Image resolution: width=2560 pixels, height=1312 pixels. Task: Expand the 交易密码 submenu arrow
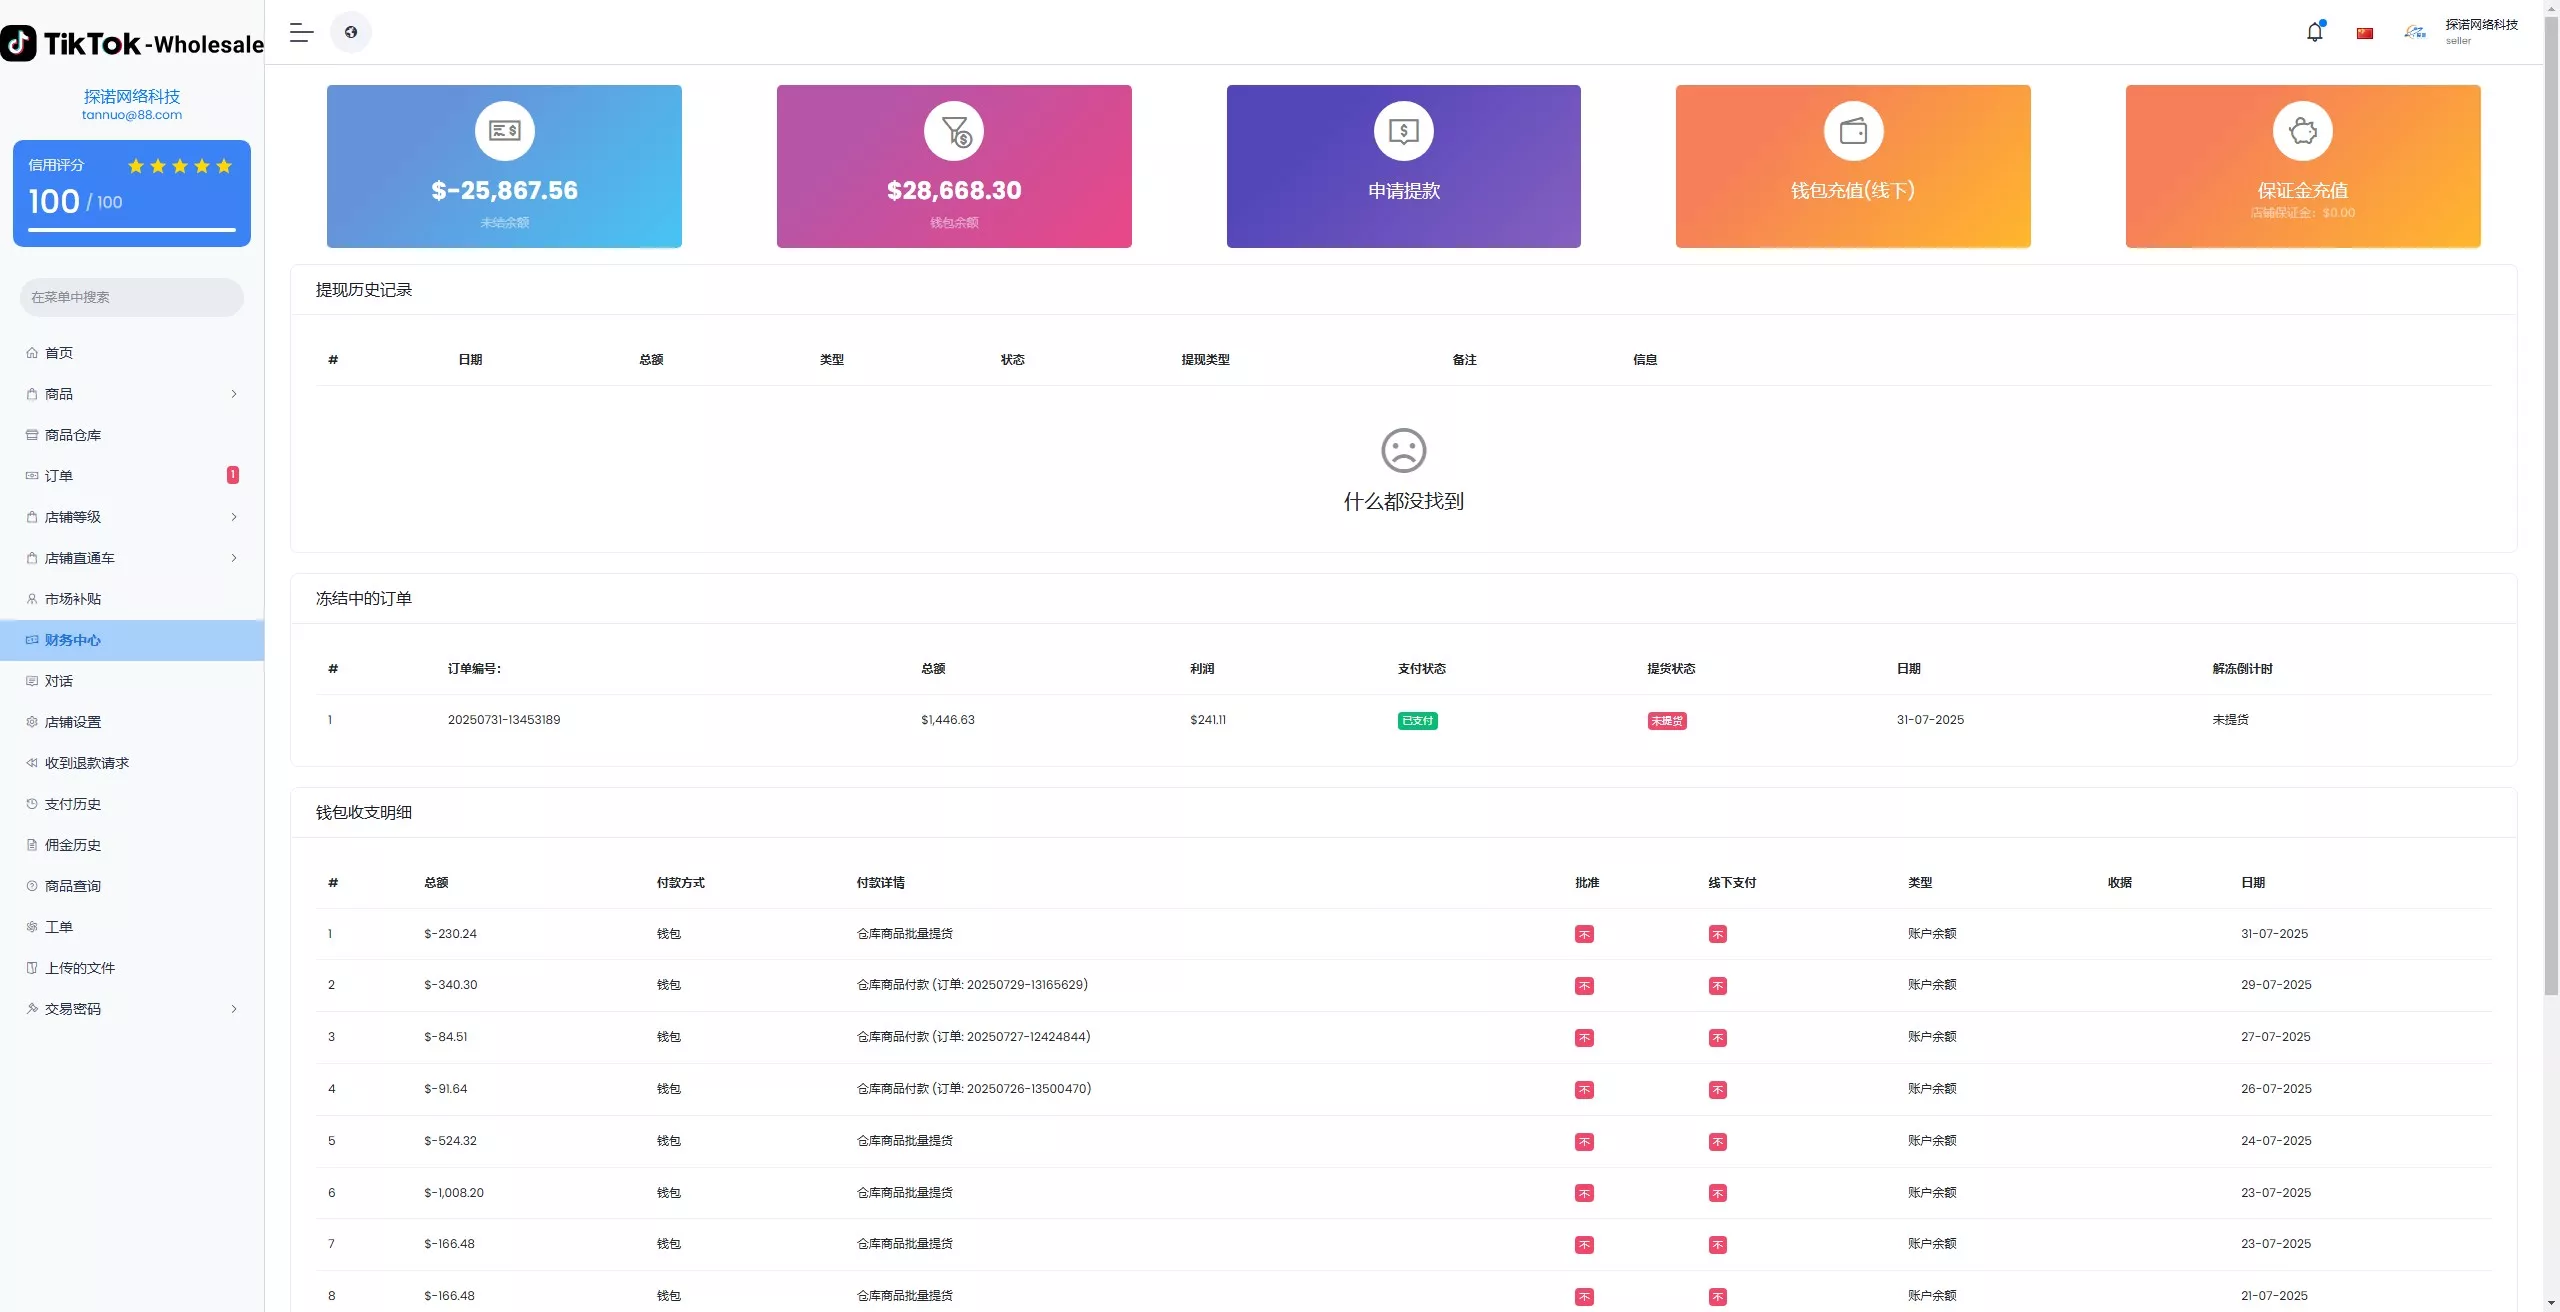tap(234, 1009)
